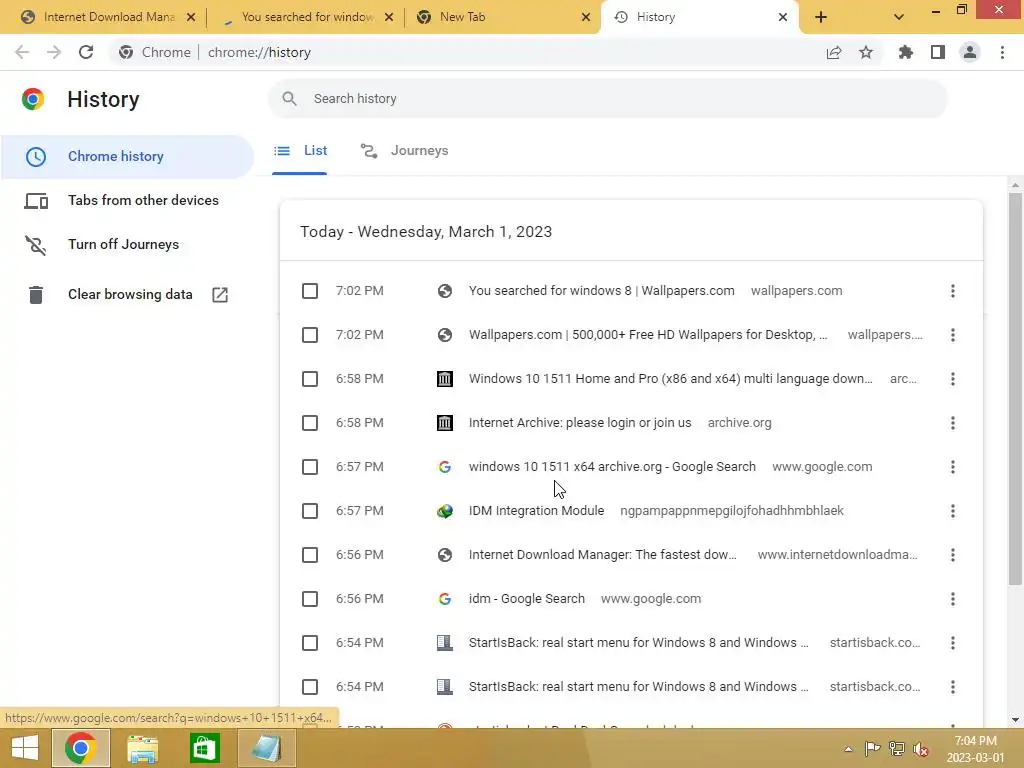Toggle the Chrome side panel icon
Image resolution: width=1024 pixels, height=768 pixels.
point(938,52)
